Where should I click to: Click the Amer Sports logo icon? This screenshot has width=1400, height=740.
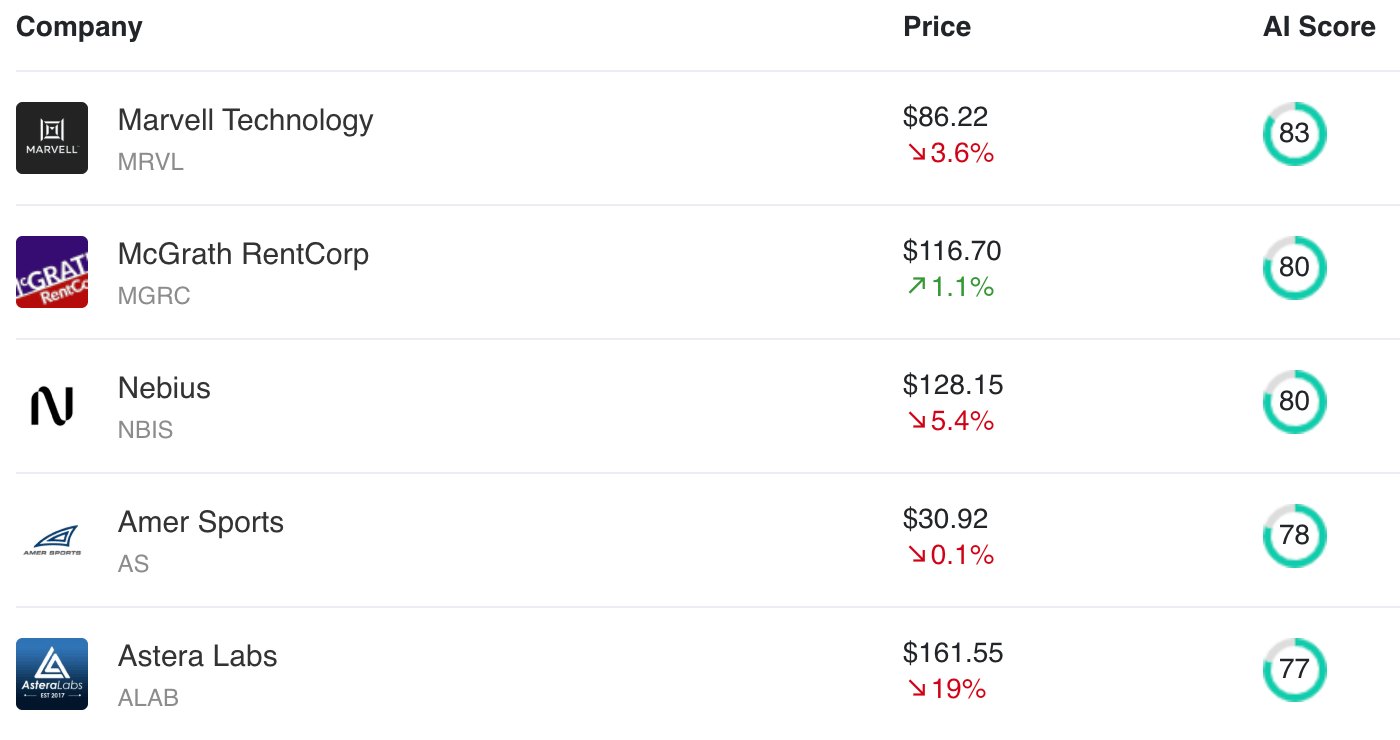pos(52,540)
